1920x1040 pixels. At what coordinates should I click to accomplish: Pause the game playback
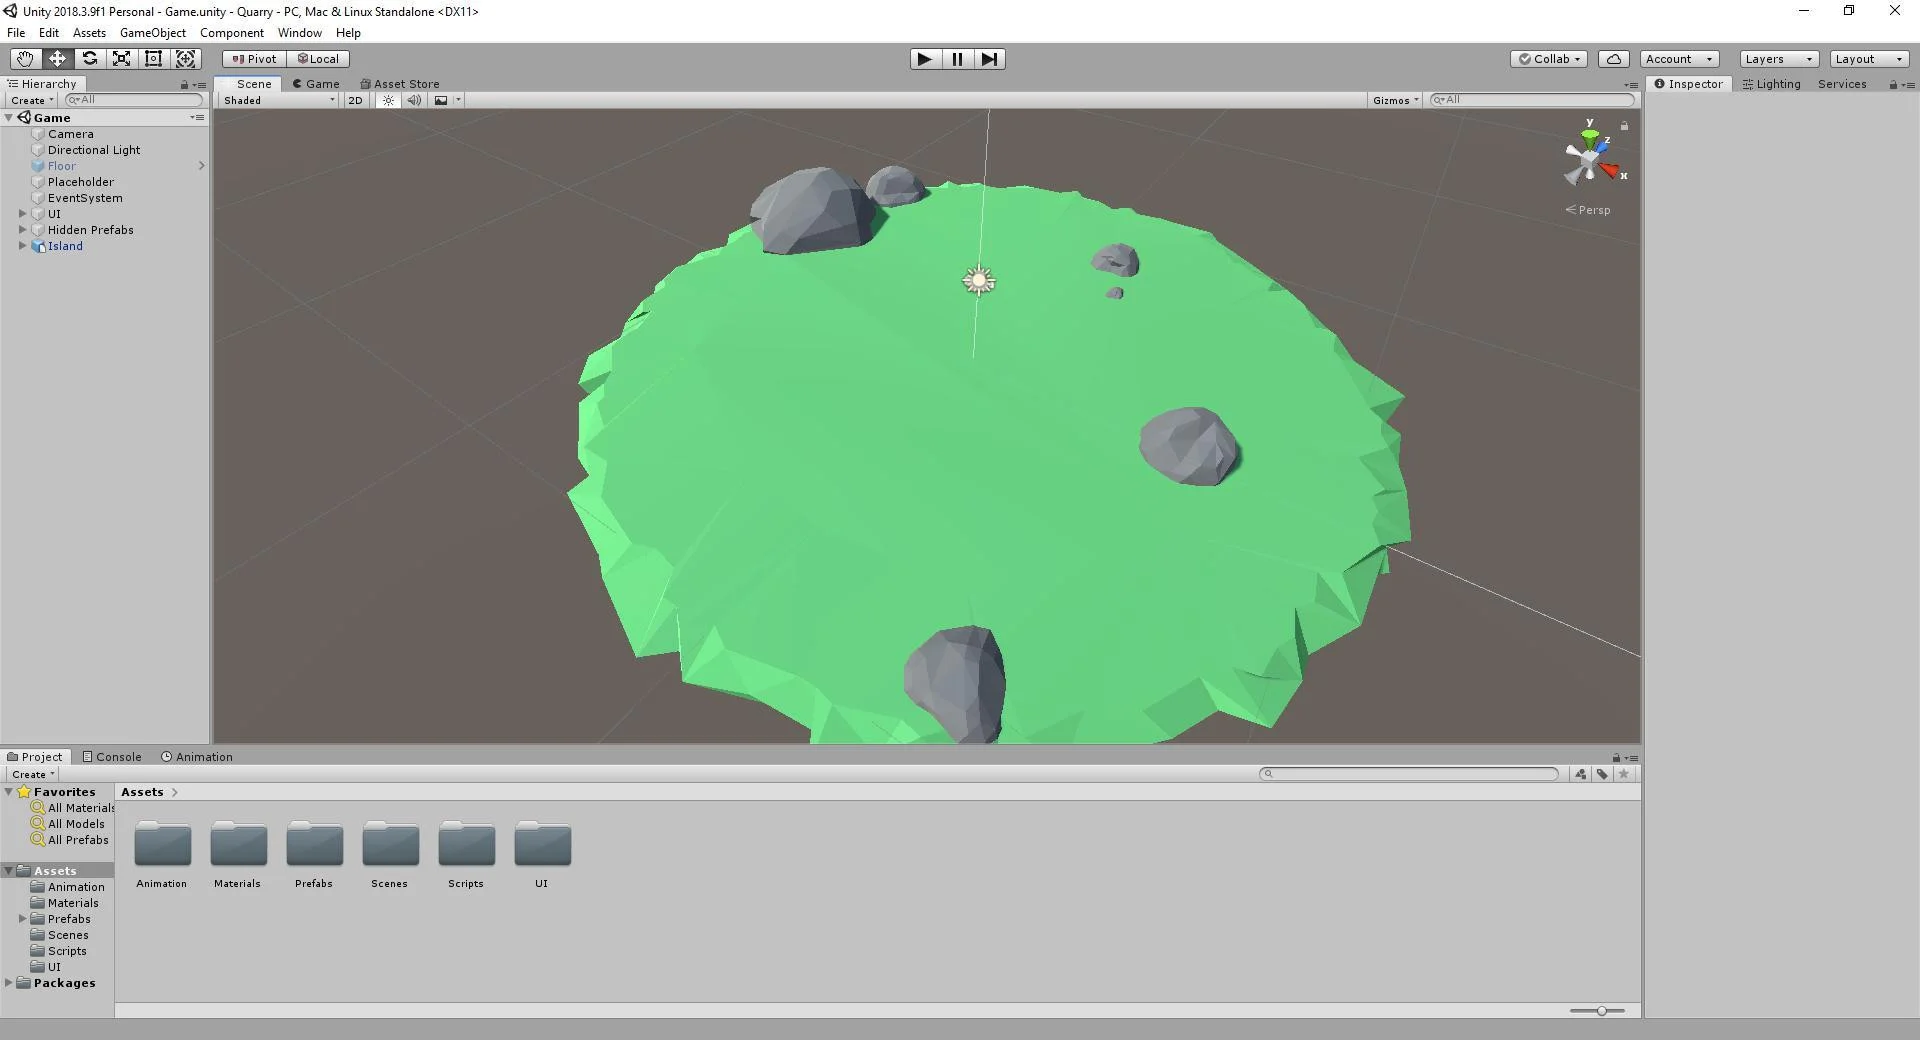pos(957,59)
